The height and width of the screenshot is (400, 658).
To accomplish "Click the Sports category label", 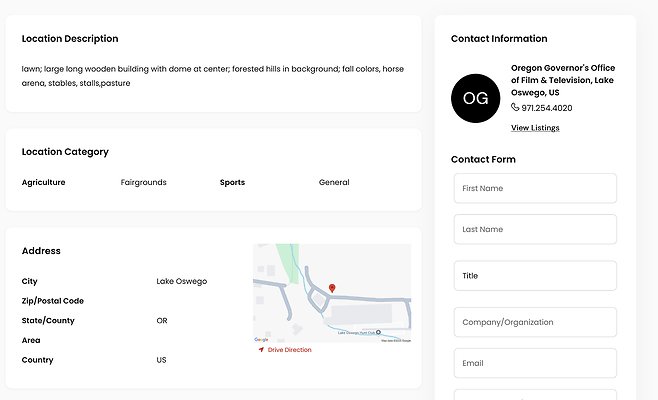I will (232, 183).
